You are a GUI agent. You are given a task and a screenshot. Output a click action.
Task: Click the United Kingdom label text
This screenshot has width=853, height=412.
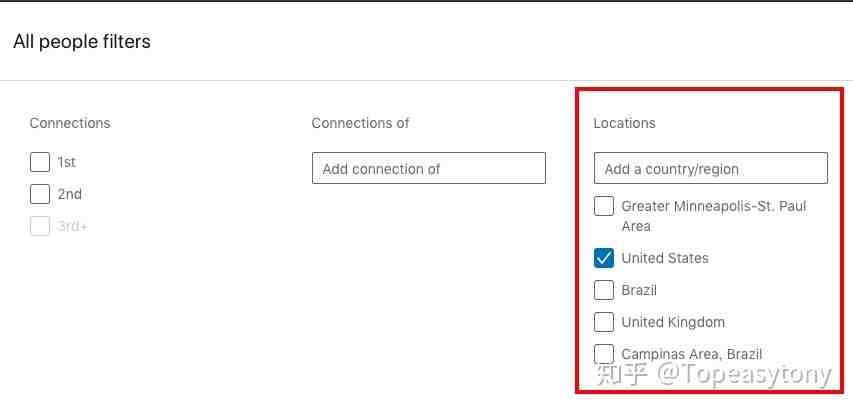click(673, 322)
